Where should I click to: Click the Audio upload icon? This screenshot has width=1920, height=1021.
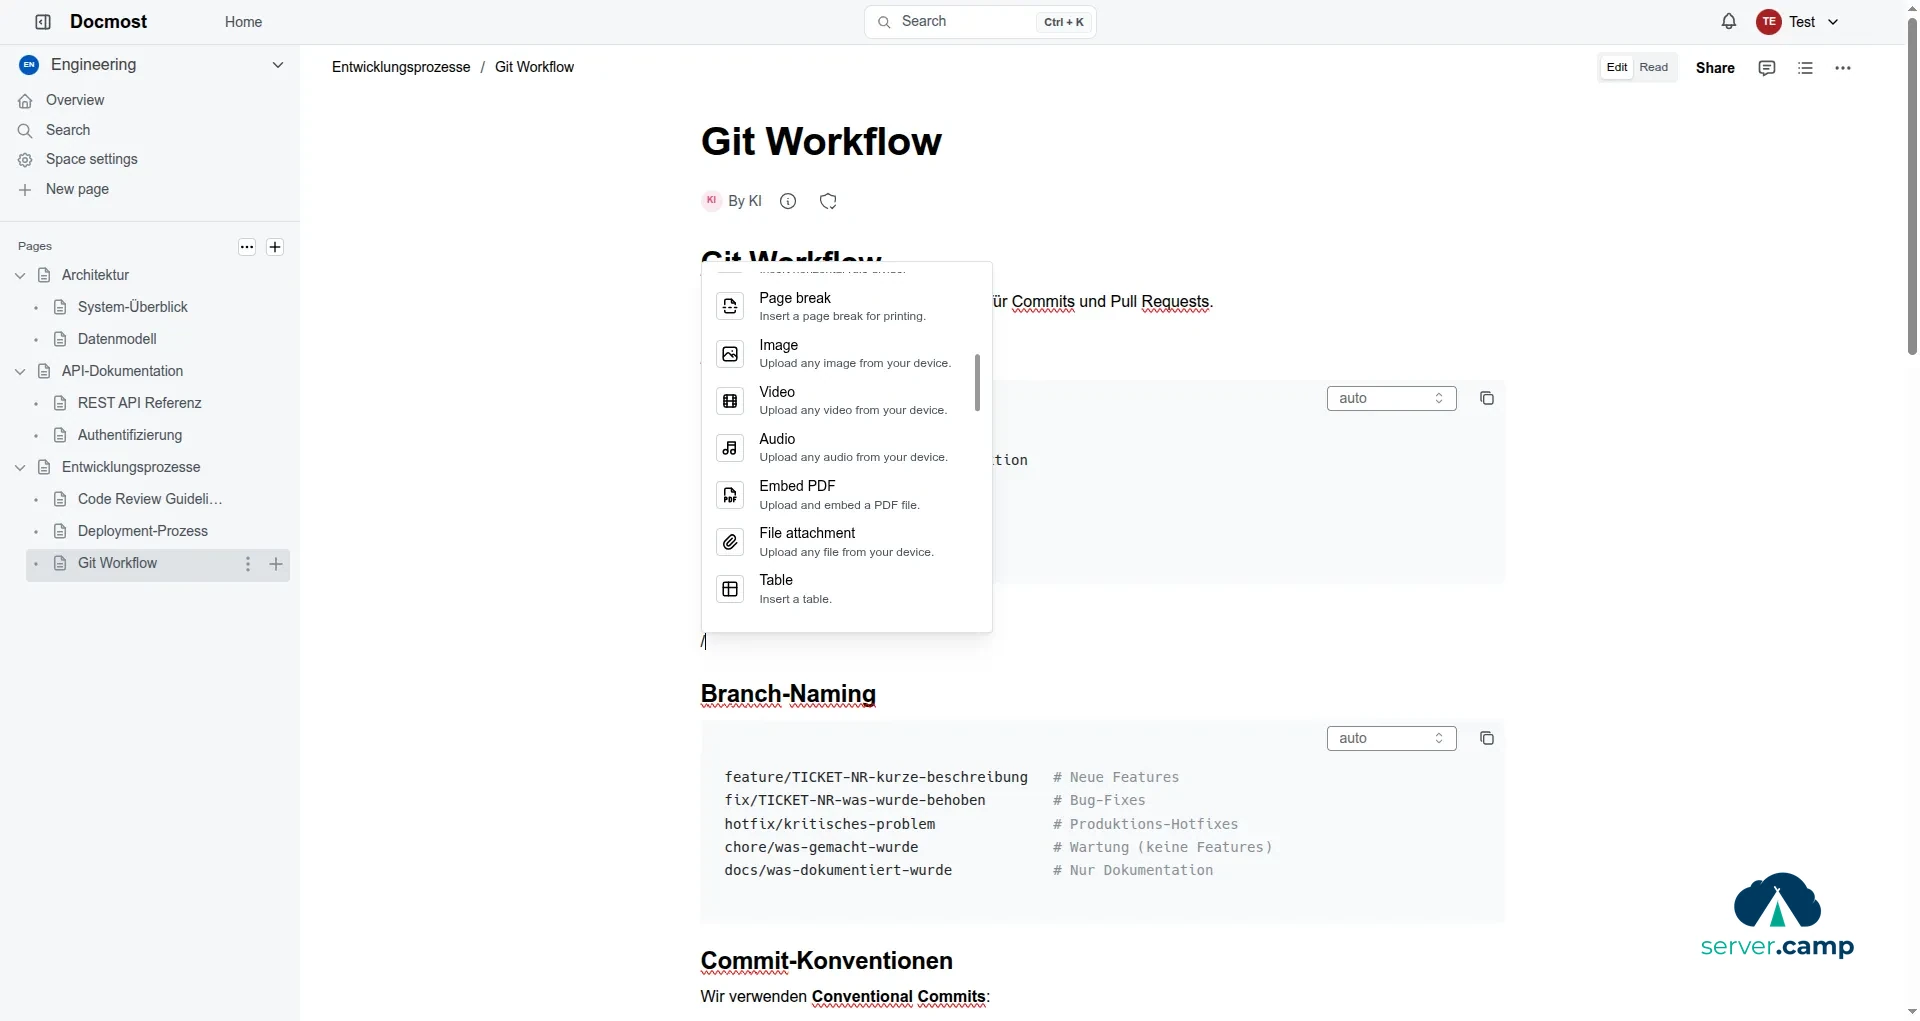[730, 448]
